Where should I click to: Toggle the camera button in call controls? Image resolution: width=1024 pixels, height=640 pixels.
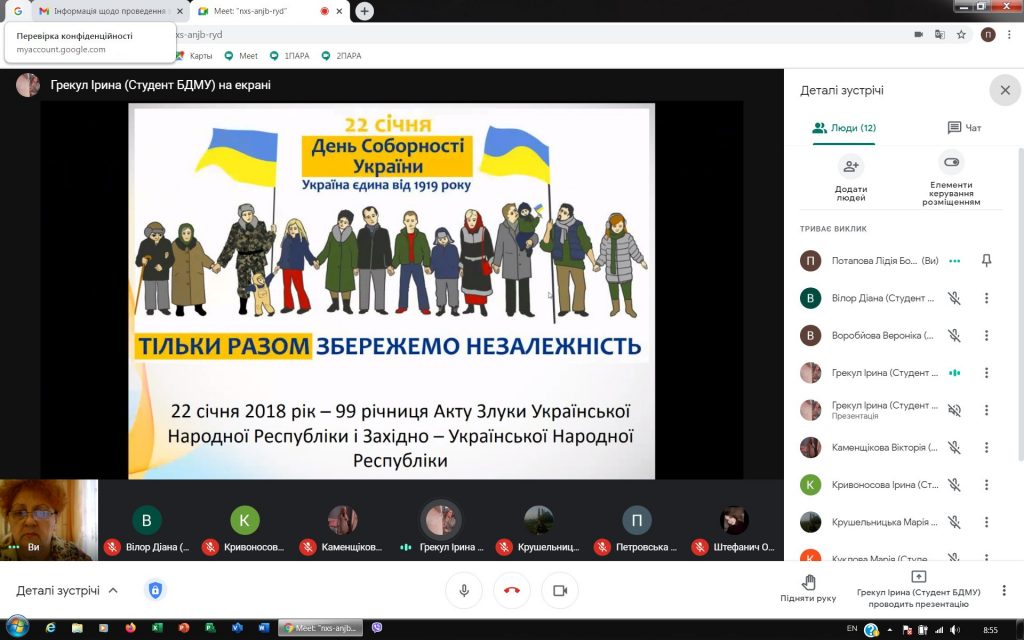(x=560, y=590)
